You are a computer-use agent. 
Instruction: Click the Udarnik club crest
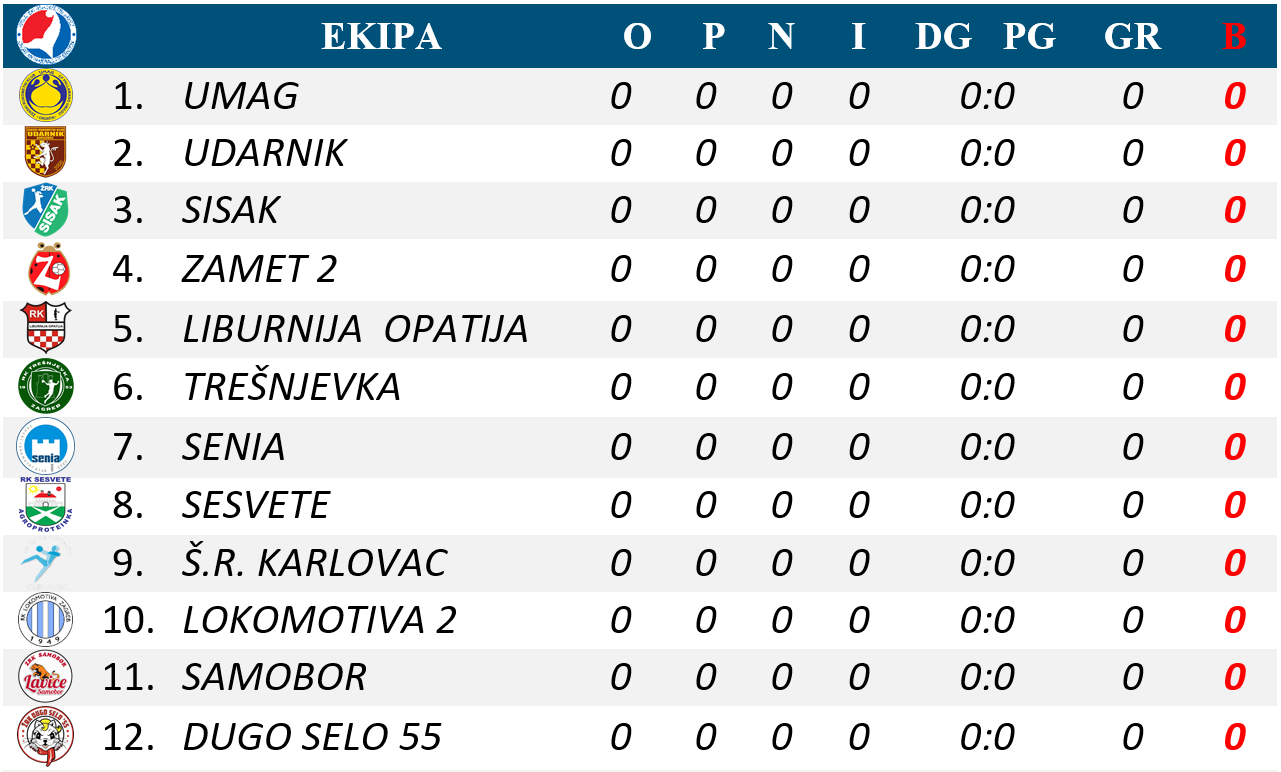46,153
